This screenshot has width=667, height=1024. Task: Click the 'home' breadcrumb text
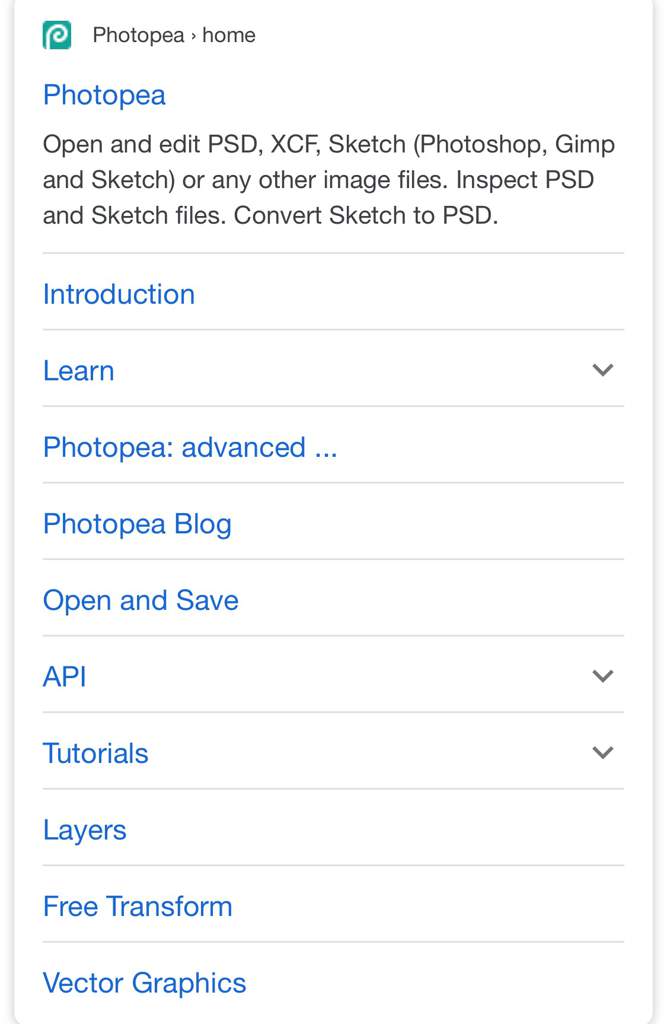(229, 35)
